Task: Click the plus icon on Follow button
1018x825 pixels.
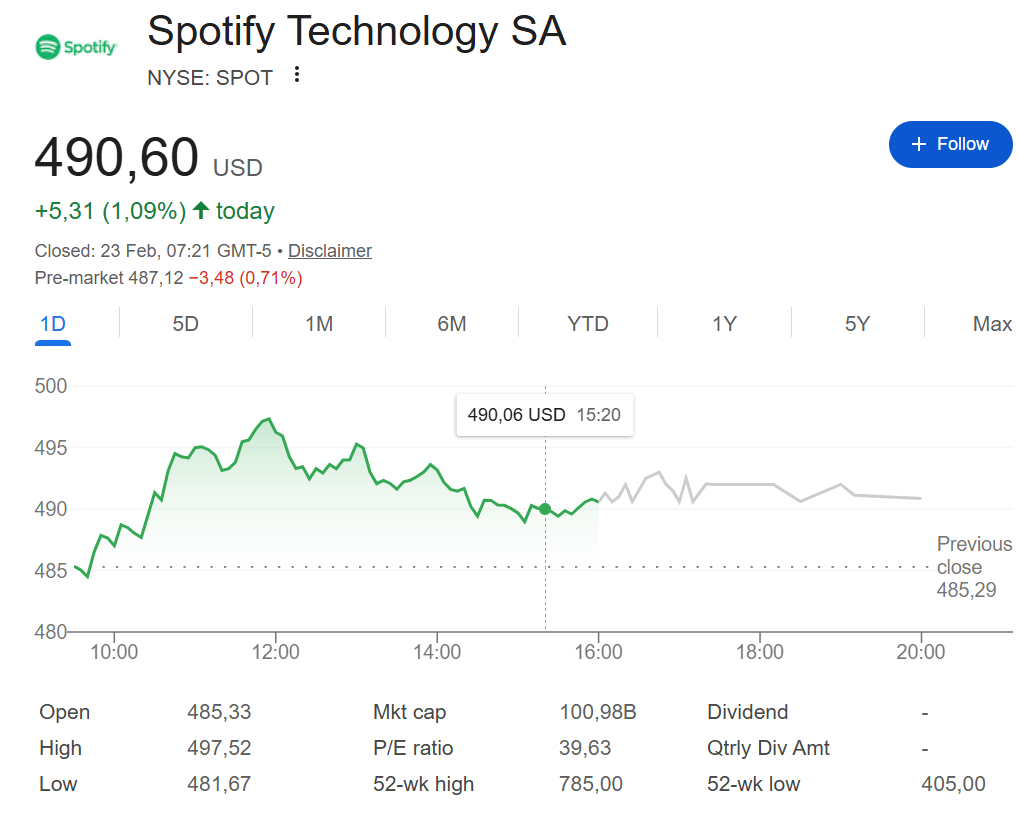Action: (919, 144)
